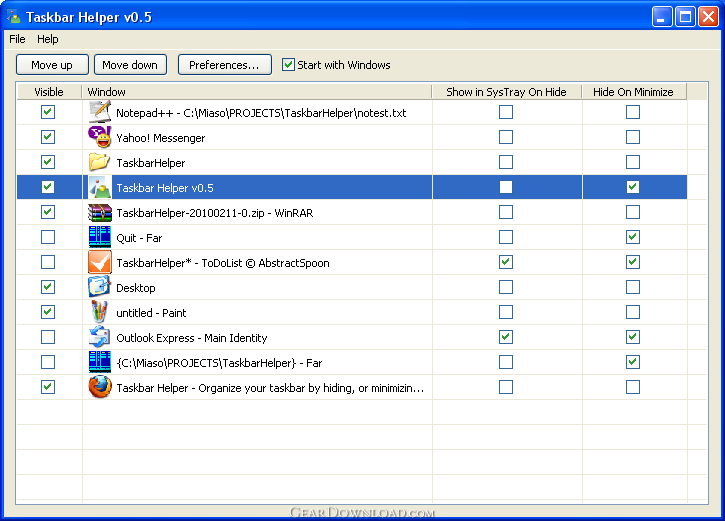Enable Visible for Quit - Far
The height and width of the screenshot is (521, 725).
48,237
